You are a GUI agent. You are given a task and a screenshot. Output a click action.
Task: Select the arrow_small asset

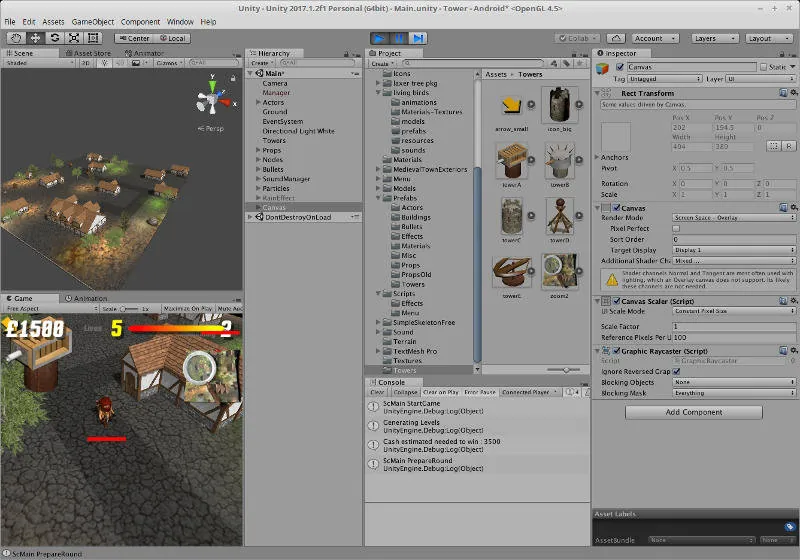coord(511,106)
